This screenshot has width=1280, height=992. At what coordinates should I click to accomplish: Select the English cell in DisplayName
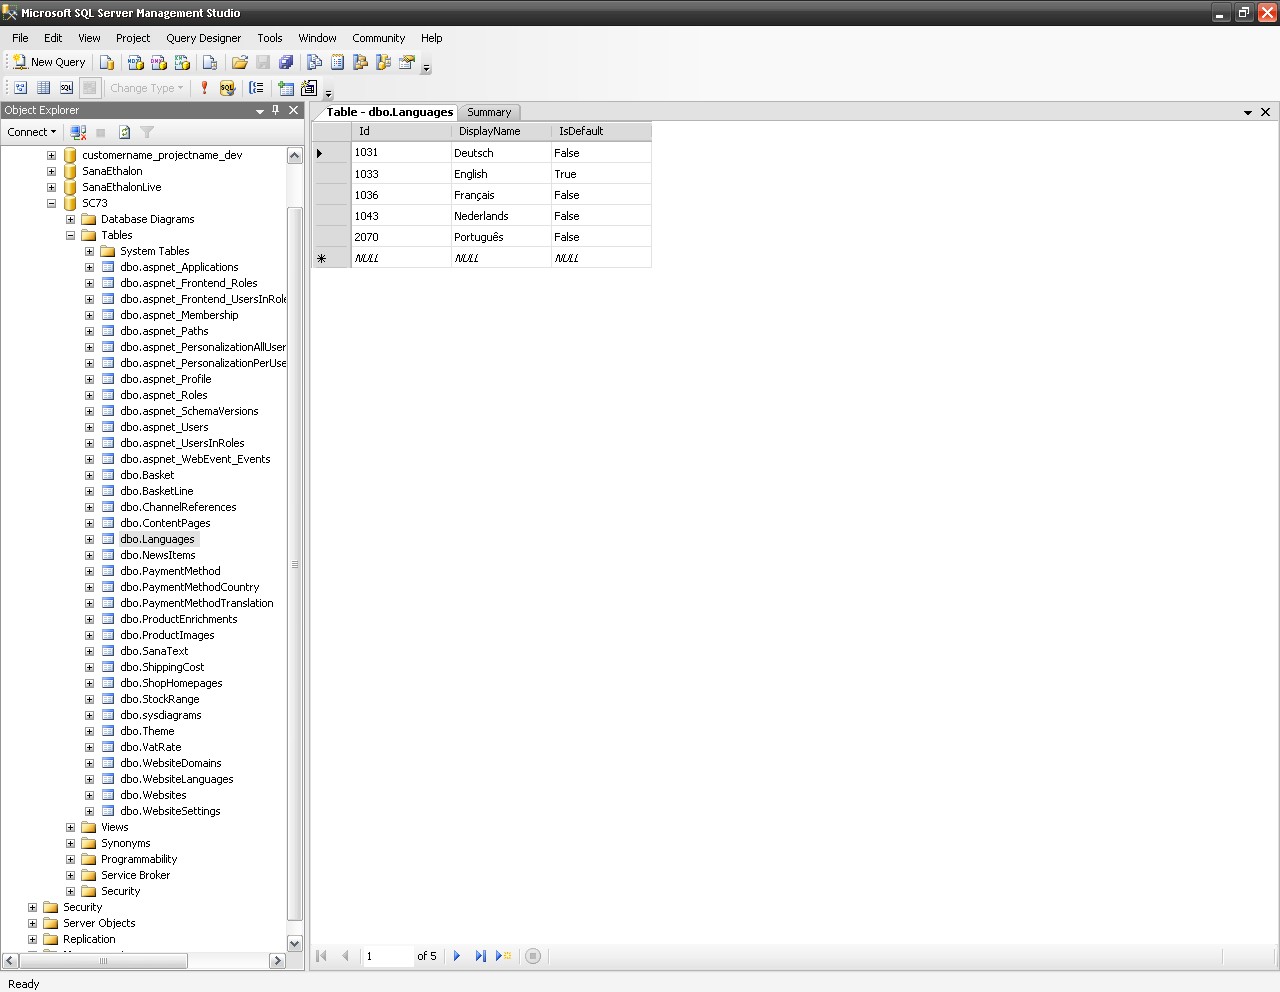[x=501, y=174]
